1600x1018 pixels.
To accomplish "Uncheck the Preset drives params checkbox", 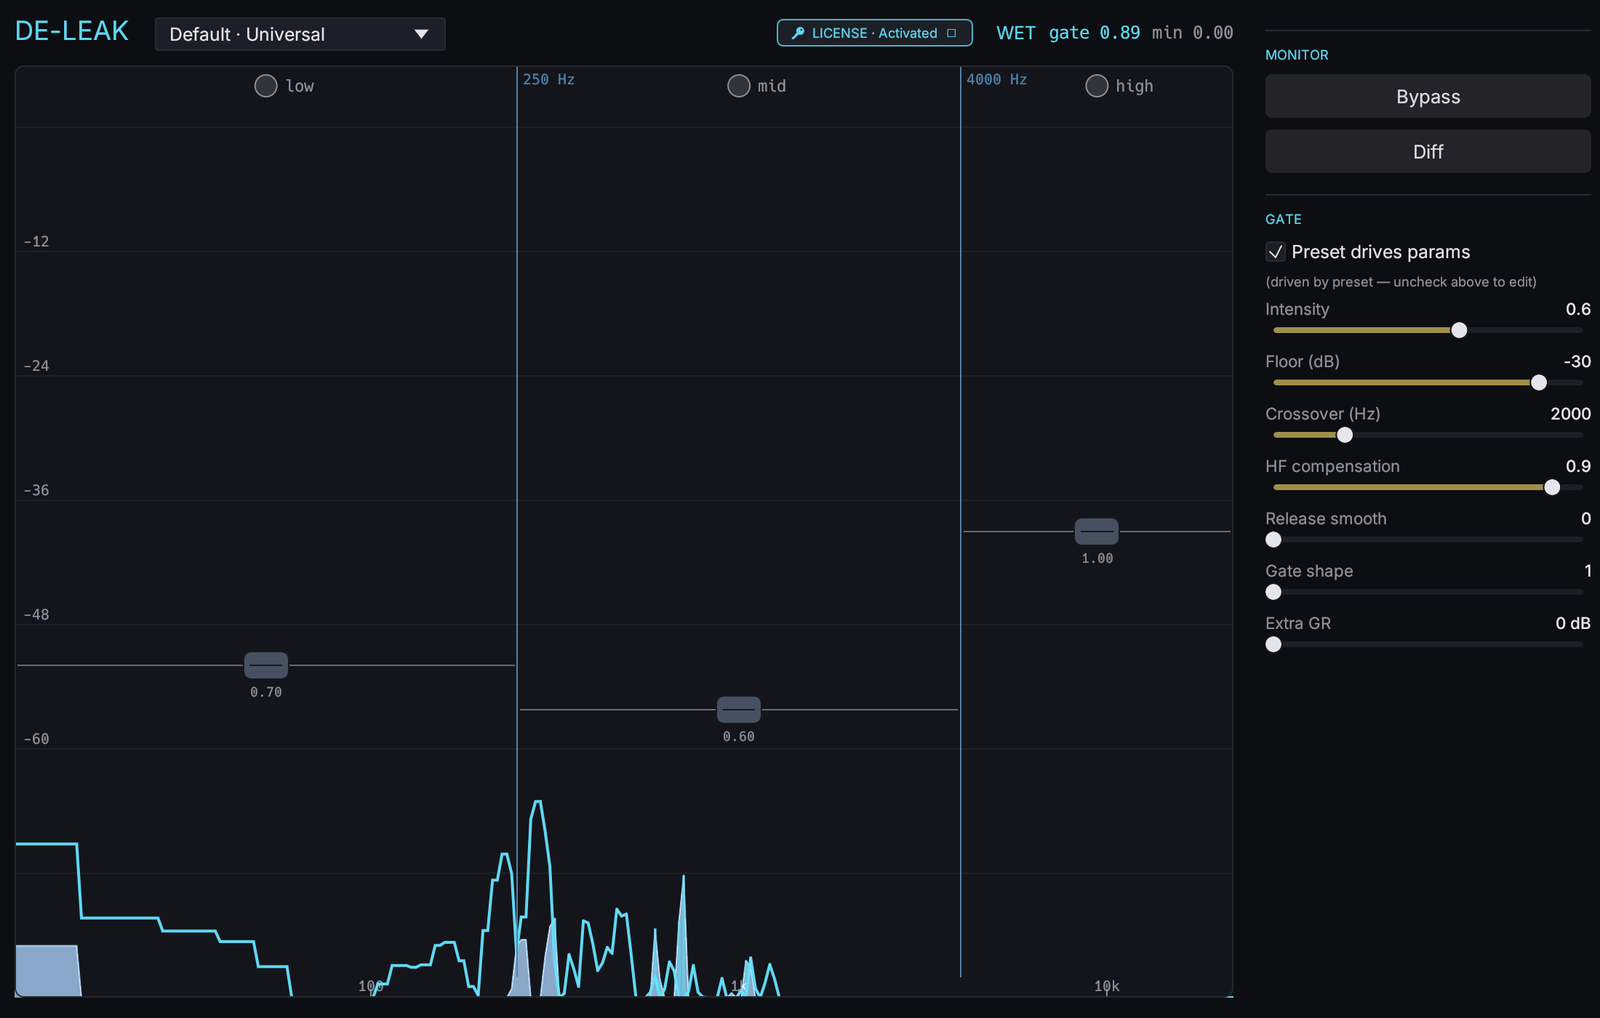I will click(x=1275, y=252).
